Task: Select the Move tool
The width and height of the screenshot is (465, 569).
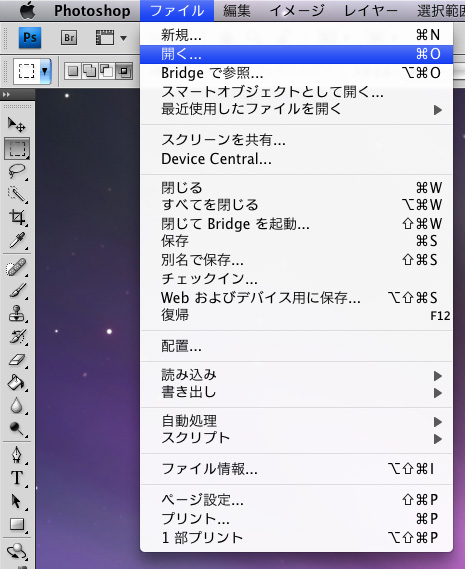Action: pyautogui.click(x=17, y=124)
